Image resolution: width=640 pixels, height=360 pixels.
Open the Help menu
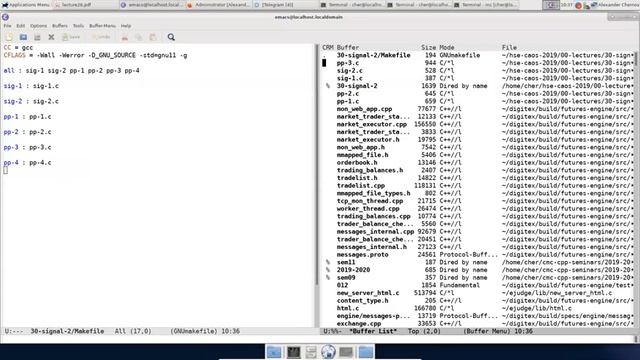(126, 26)
